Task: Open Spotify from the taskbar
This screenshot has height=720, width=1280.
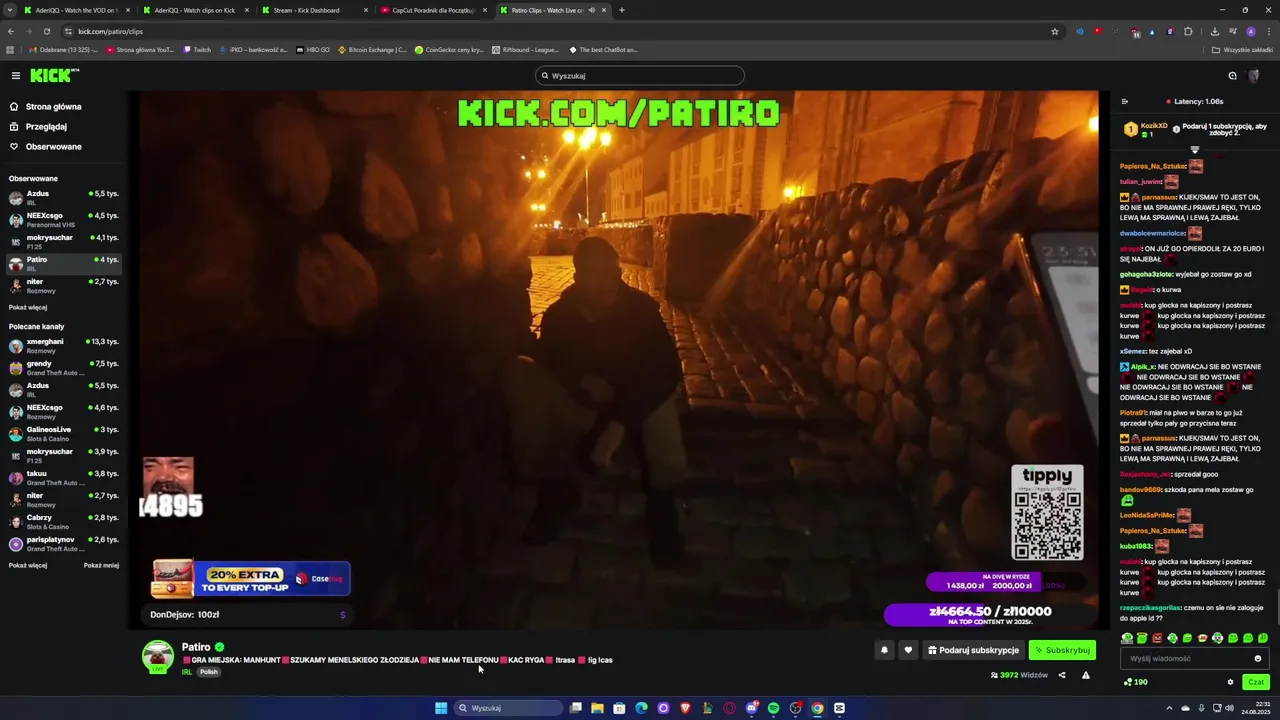Action: pos(773,708)
